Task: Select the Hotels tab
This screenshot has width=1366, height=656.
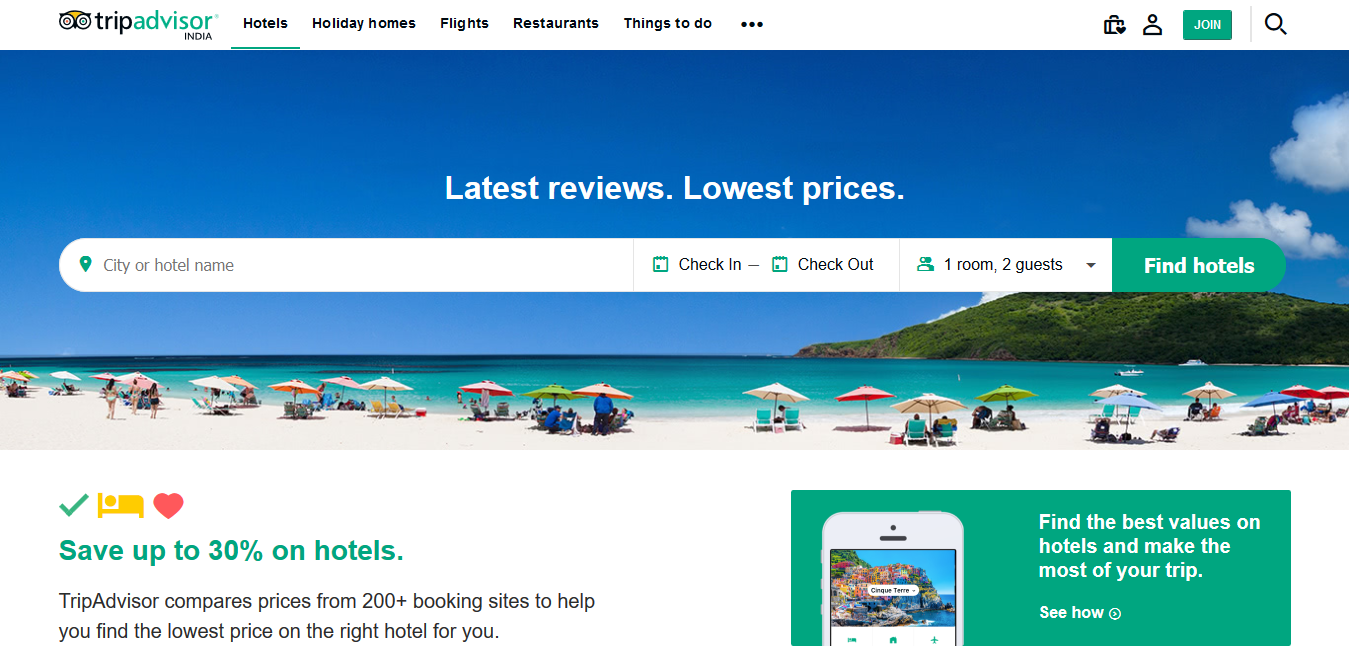Action: pyautogui.click(x=265, y=24)
